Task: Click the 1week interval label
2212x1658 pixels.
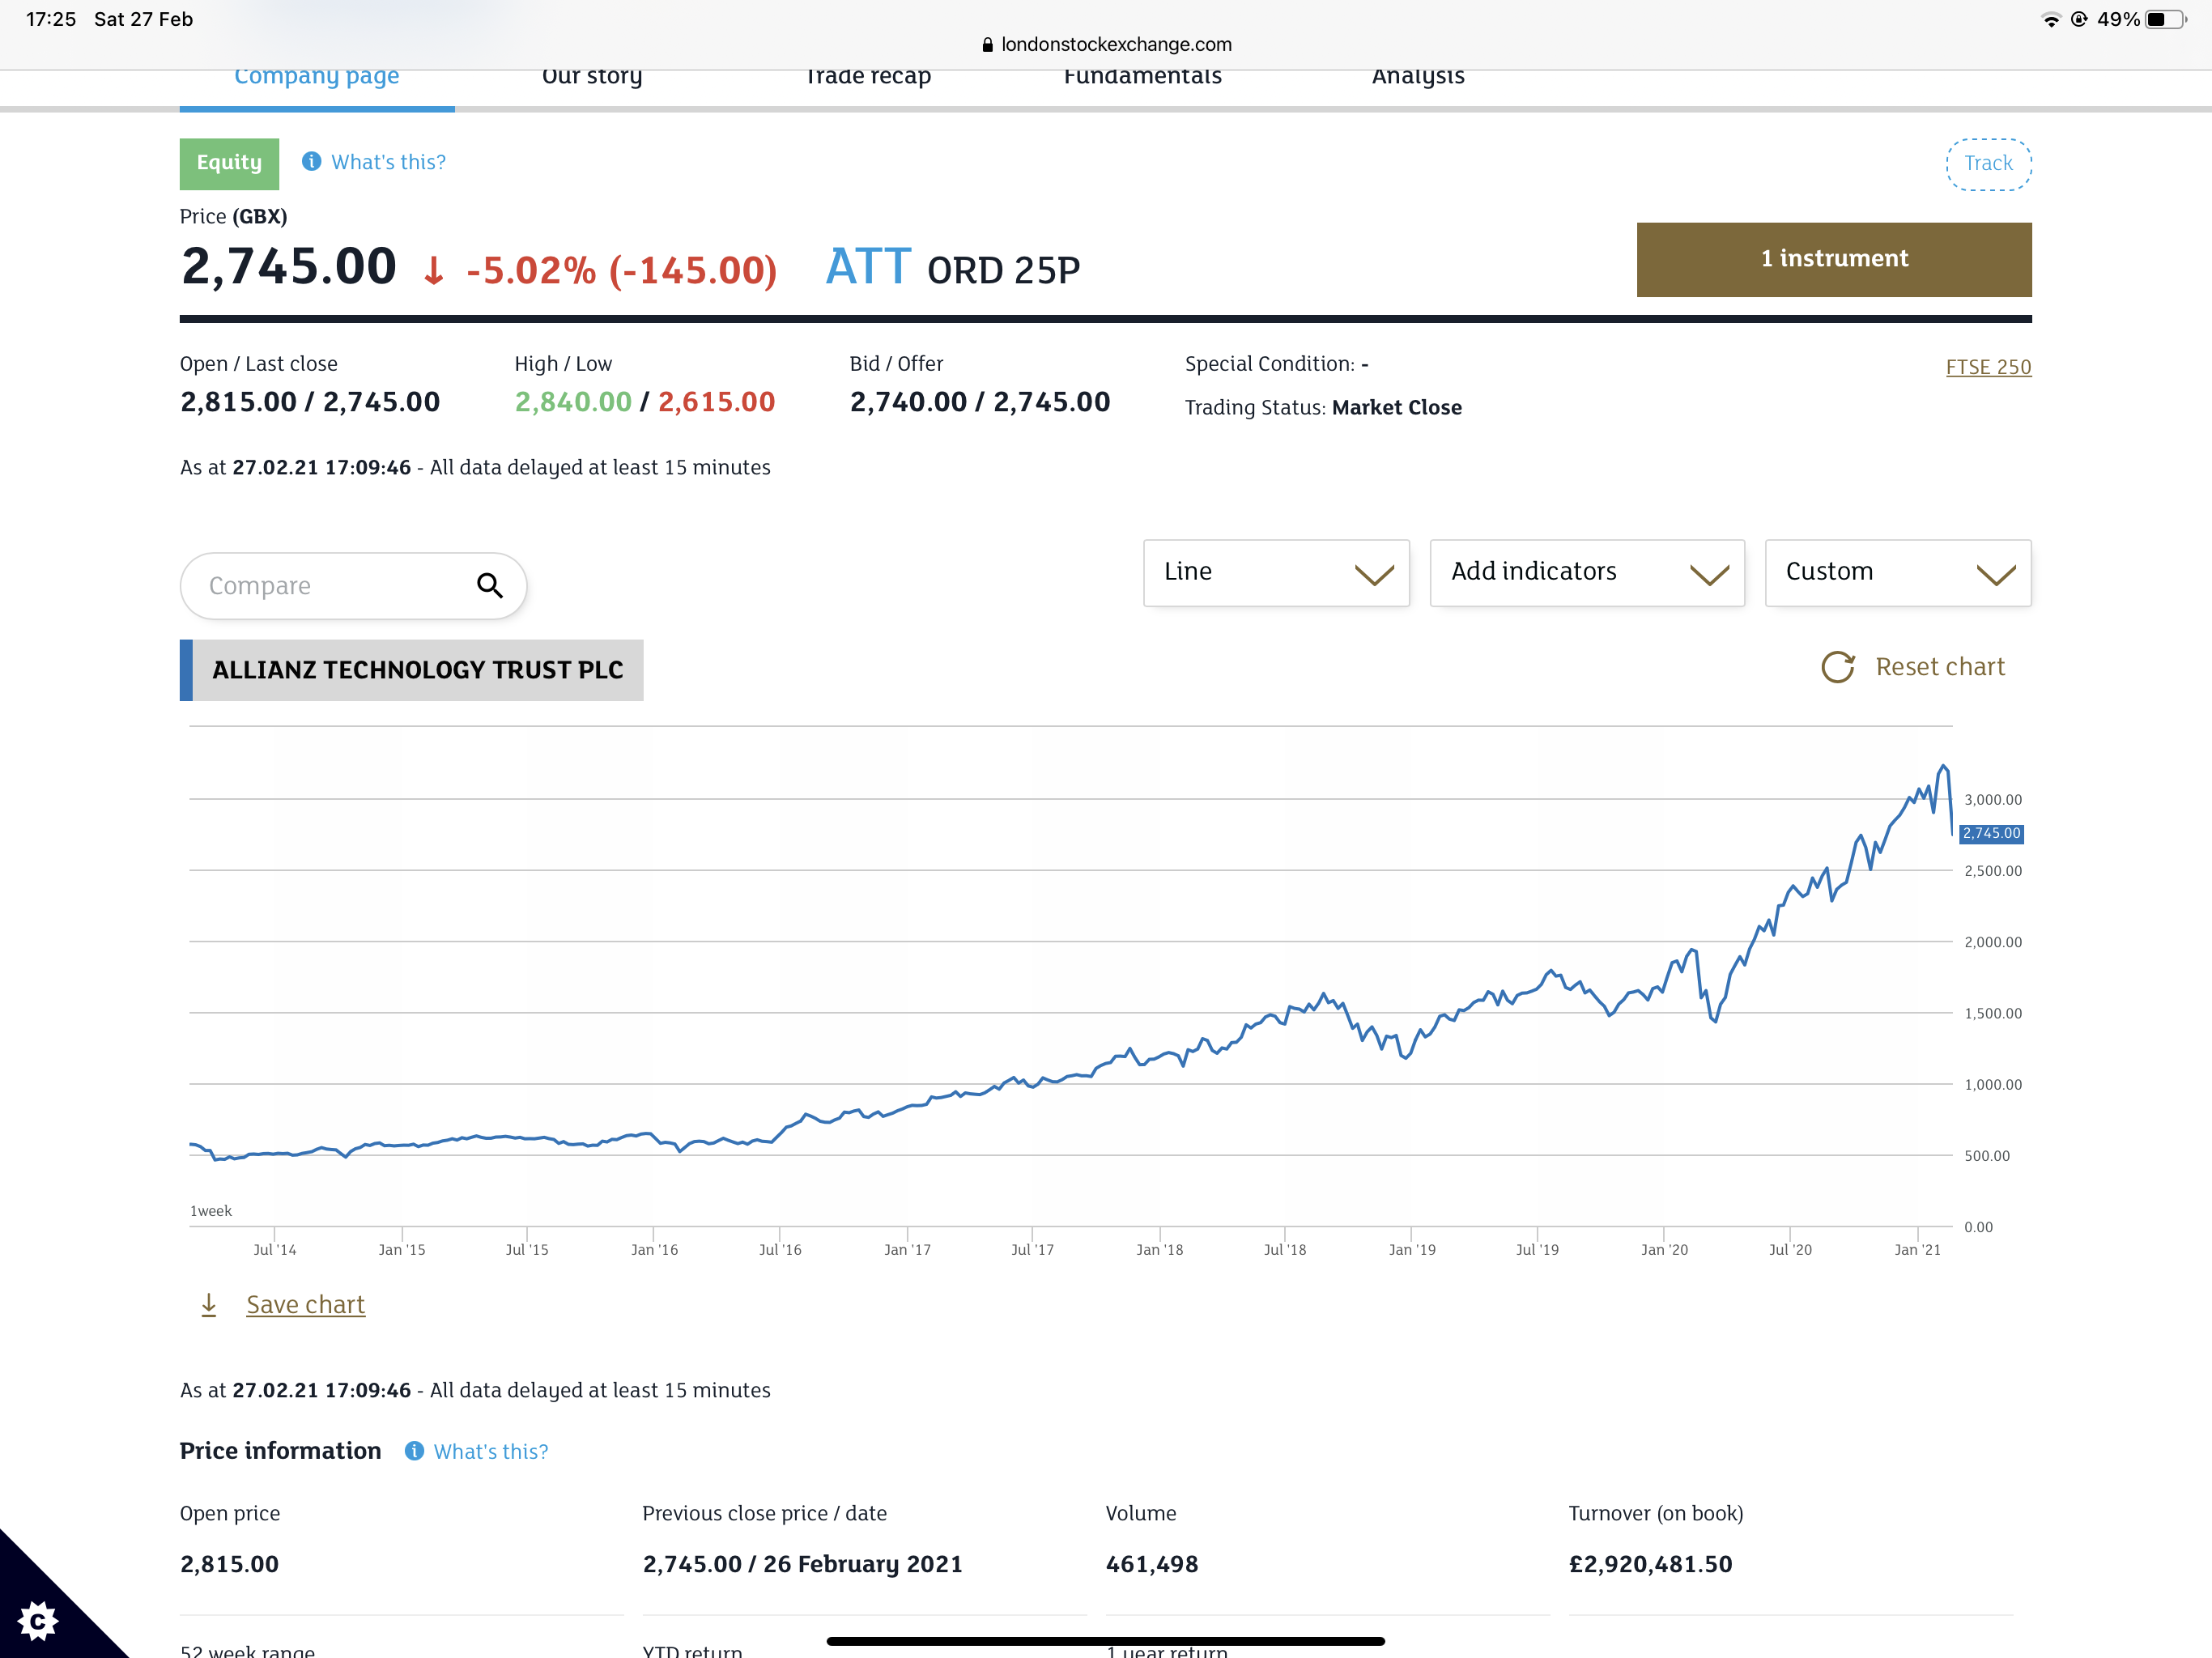Action: (211, 1211)
